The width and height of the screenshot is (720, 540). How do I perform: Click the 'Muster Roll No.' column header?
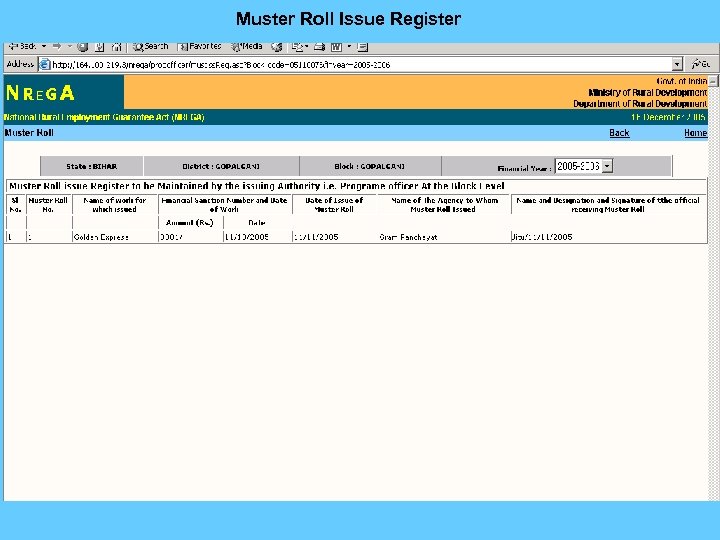click(x=48, y=205)
